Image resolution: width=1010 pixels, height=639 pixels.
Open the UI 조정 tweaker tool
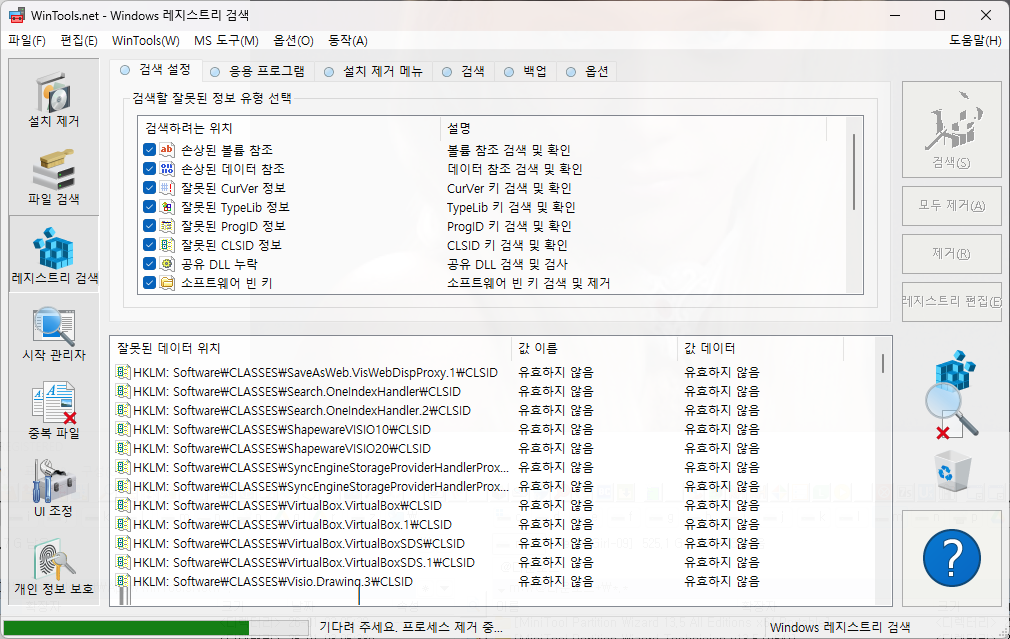[x=54, y=490]
